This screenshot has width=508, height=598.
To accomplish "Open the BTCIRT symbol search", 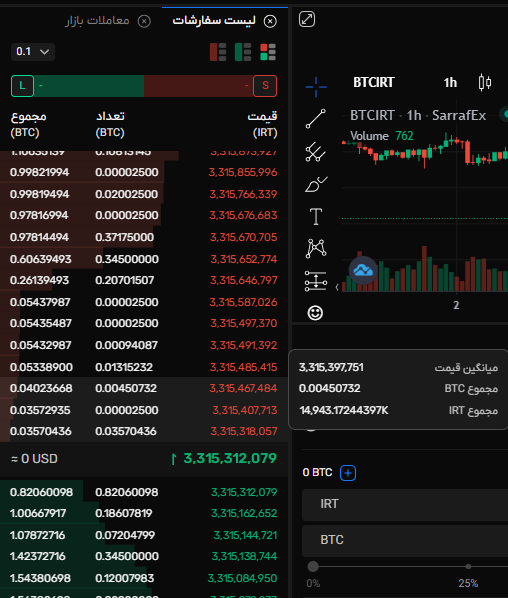I will 374,82.
